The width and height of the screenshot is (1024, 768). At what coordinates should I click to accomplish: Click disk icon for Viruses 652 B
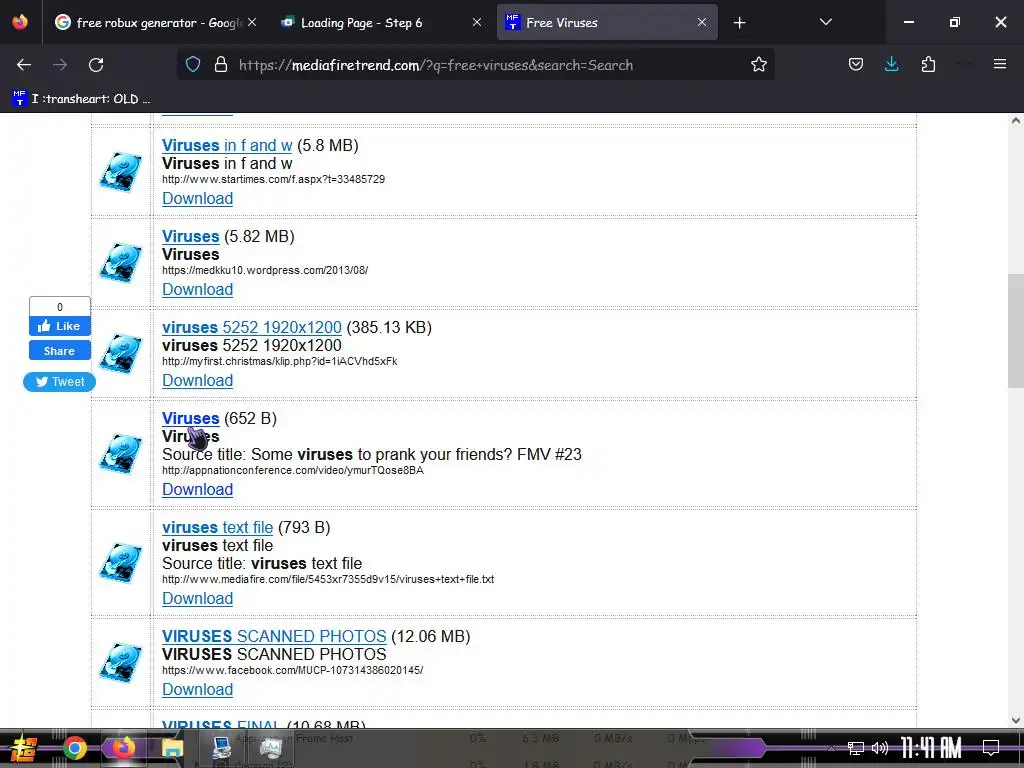tap(120, 453)
